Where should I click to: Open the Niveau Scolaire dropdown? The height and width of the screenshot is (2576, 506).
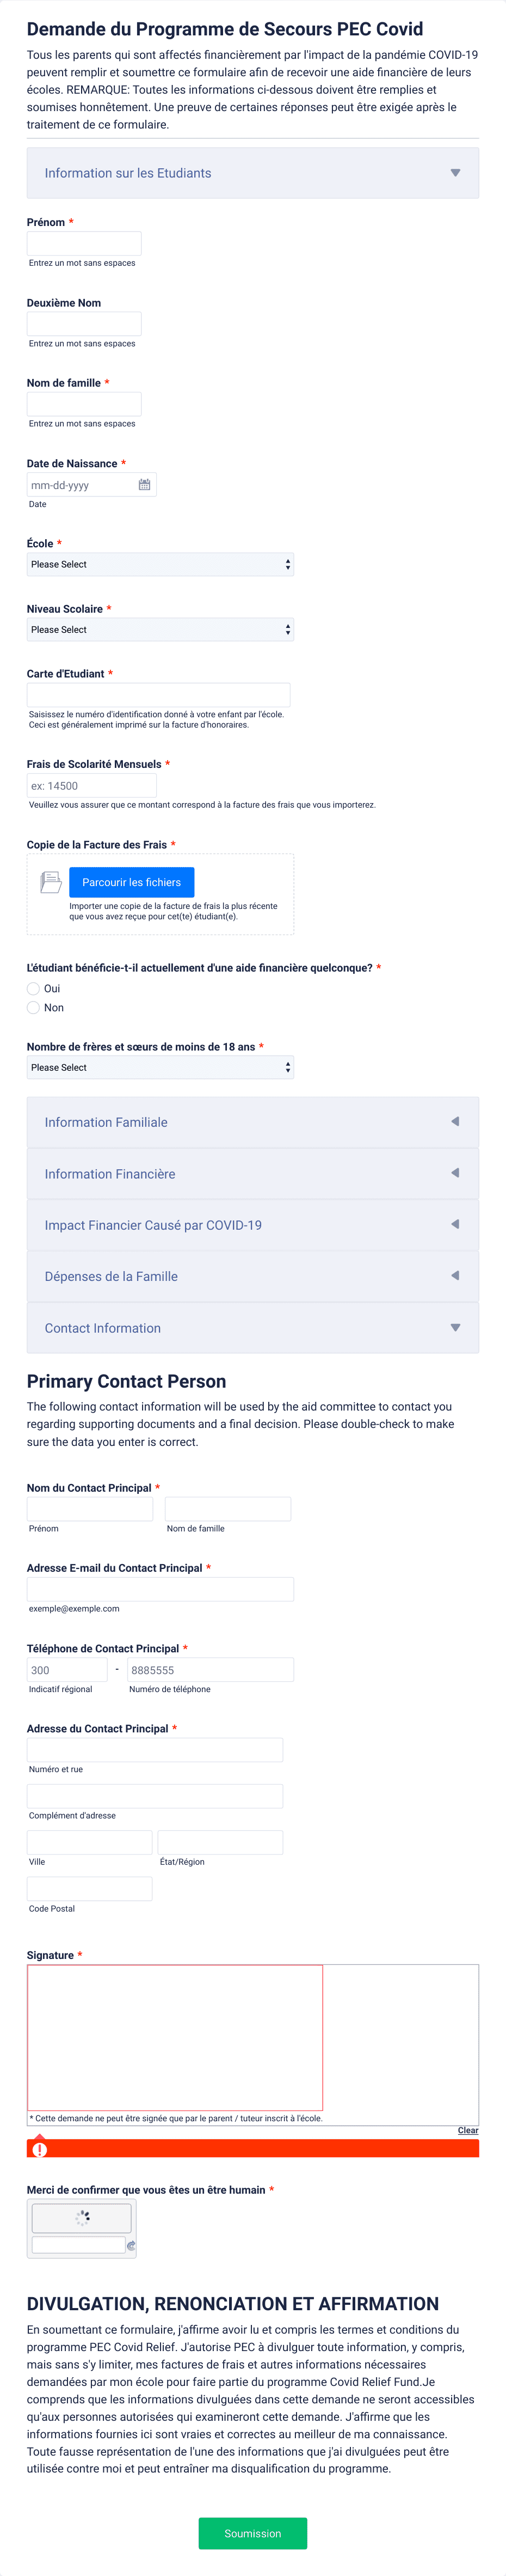160,629
